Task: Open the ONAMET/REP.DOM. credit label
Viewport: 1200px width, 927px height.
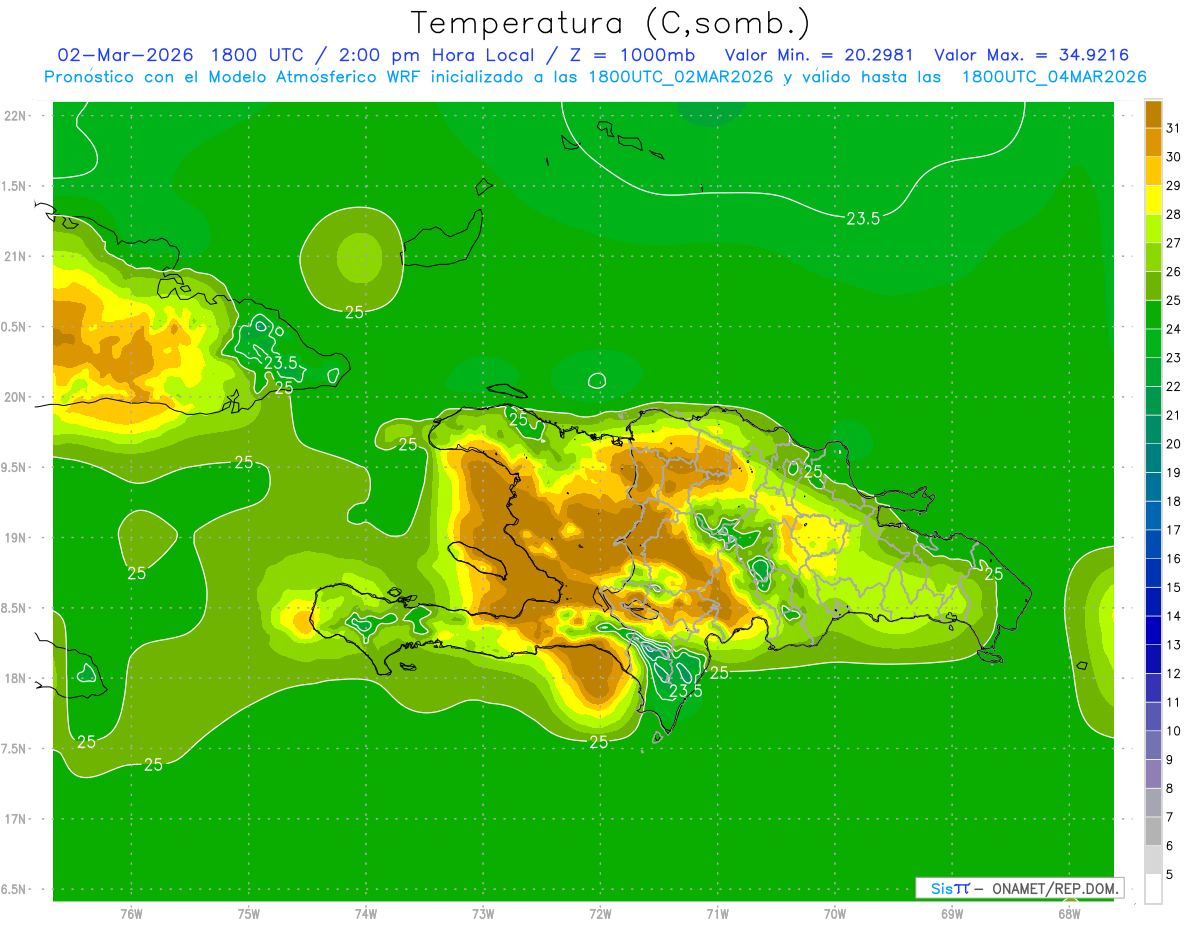Action: tap(1057, 888)
